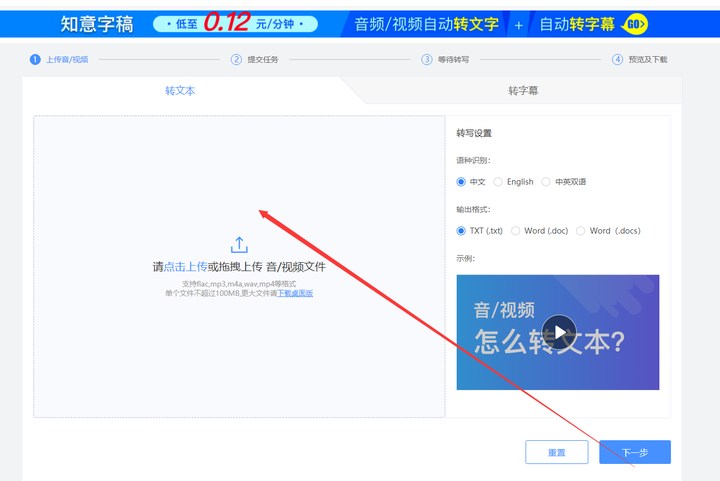Click 音频/视频自动转文字 banner text
Image resolution: width=720 pixels, height=481 pixels.
coord(427,24)
